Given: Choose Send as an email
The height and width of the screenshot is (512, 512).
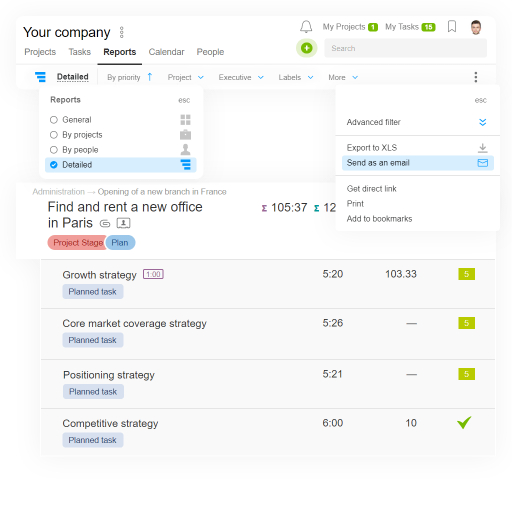Looking at the screenshot, I should (418, 163).
